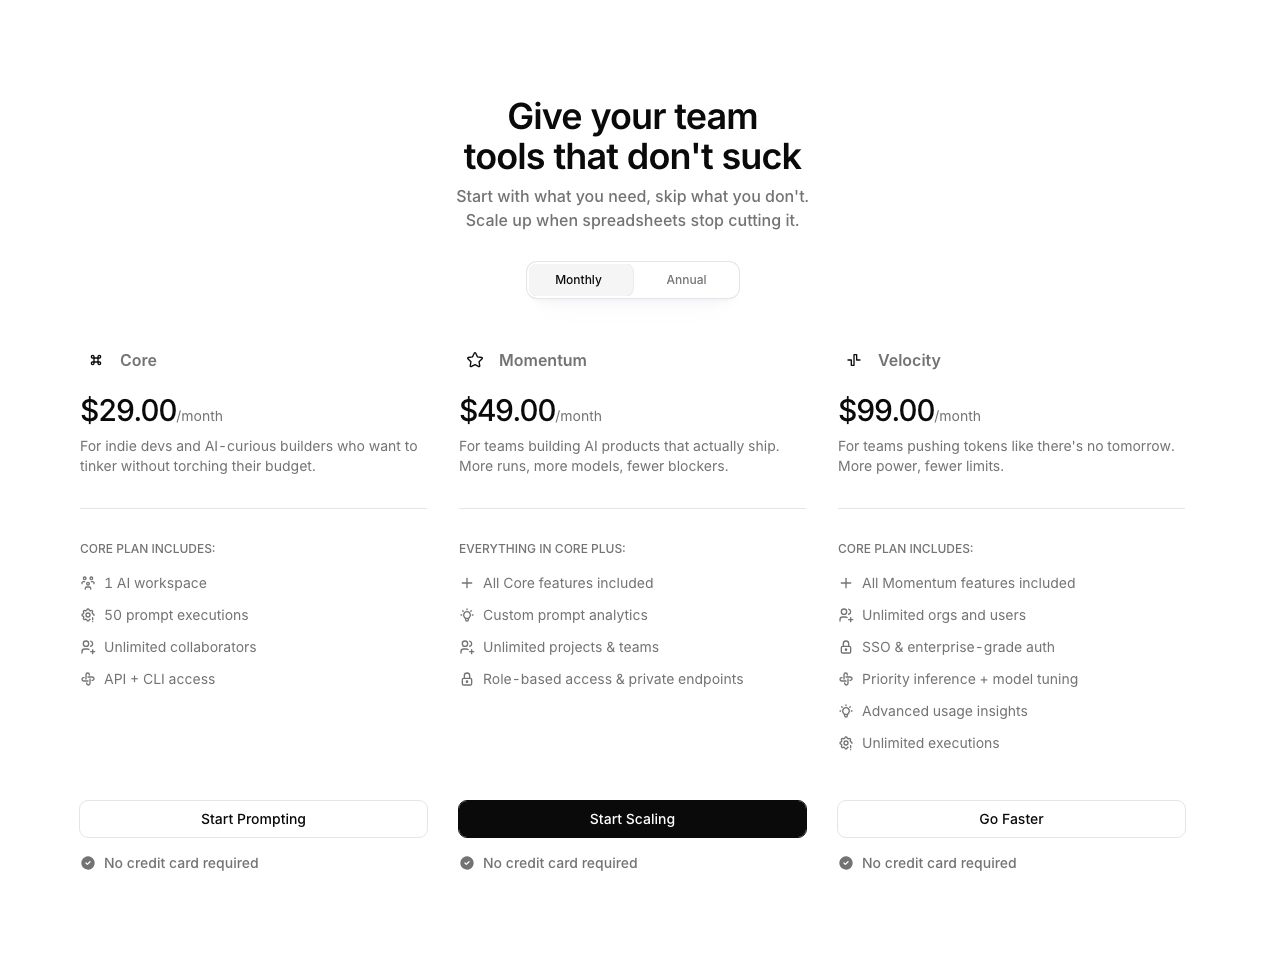Click plug icon beside API + CLI access

point(88,679)
